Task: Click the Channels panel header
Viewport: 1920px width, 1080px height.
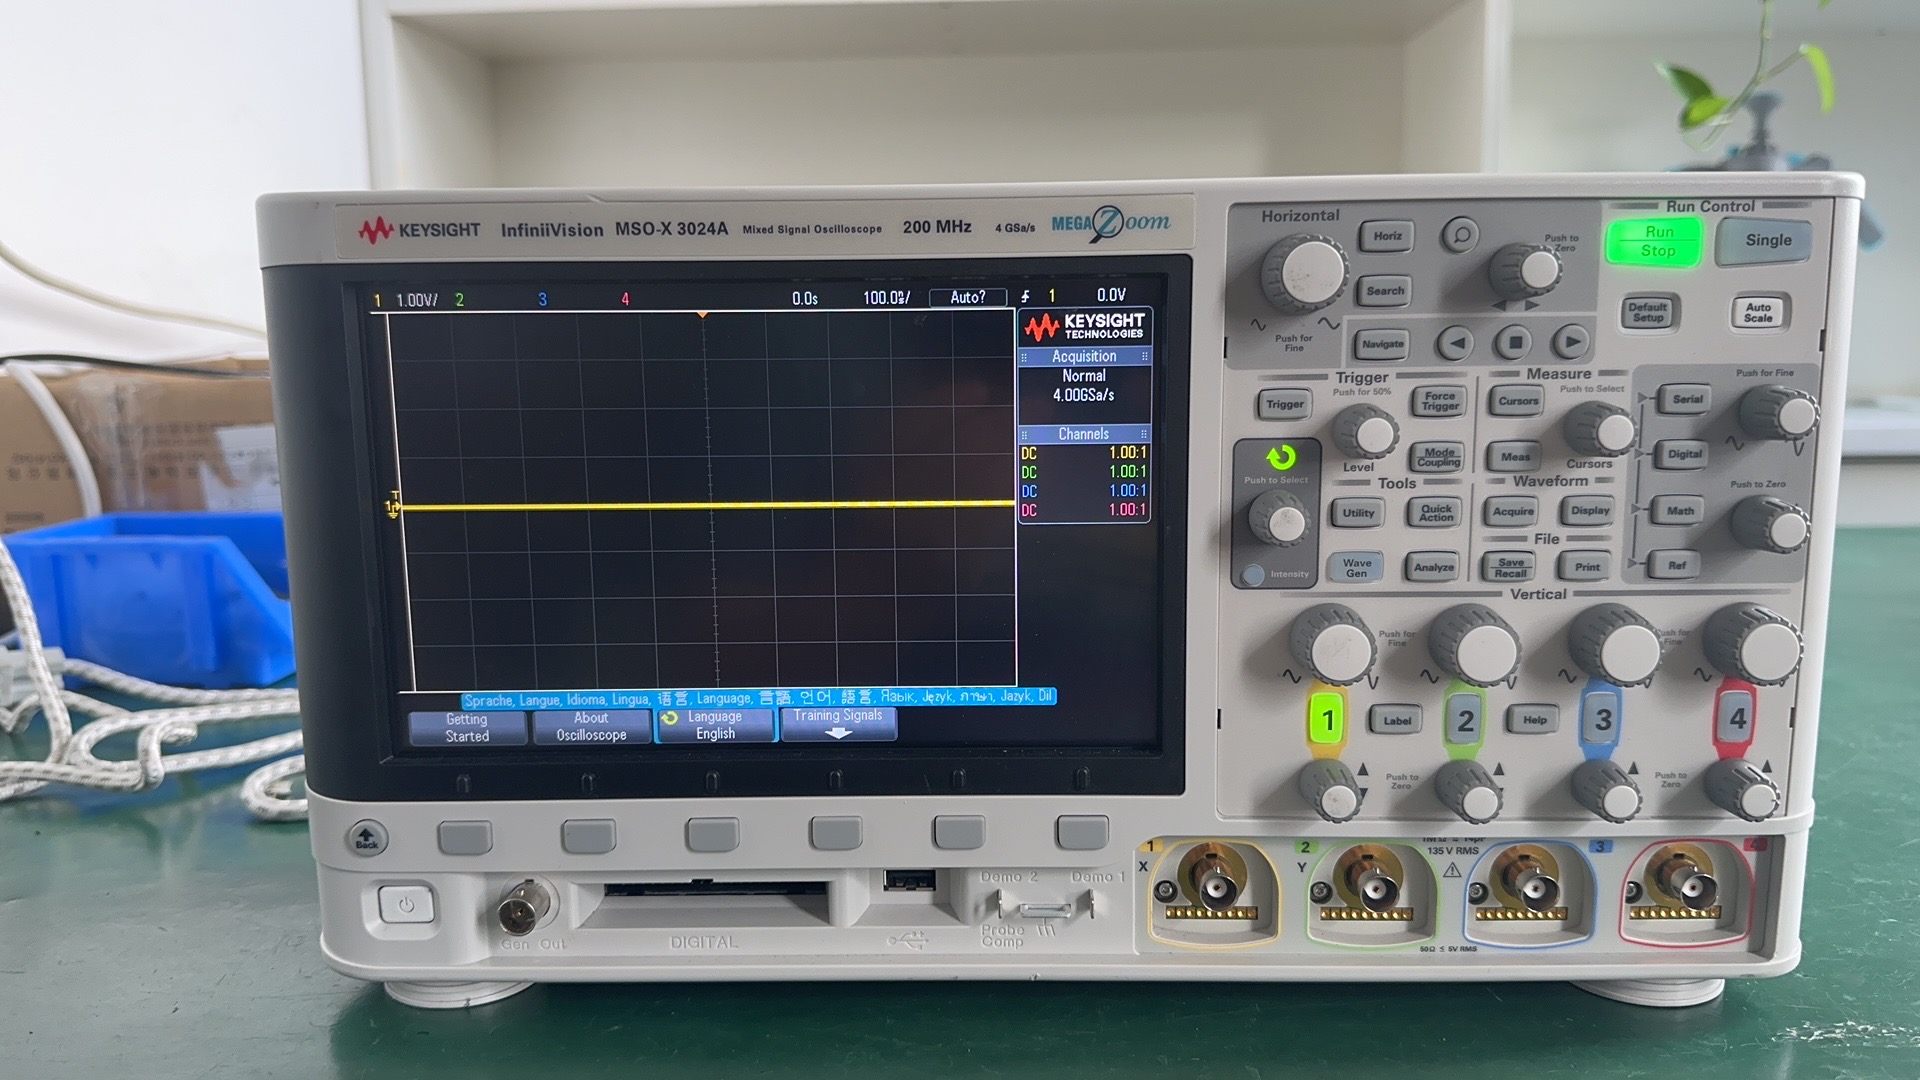Action: coord(1084,434)
